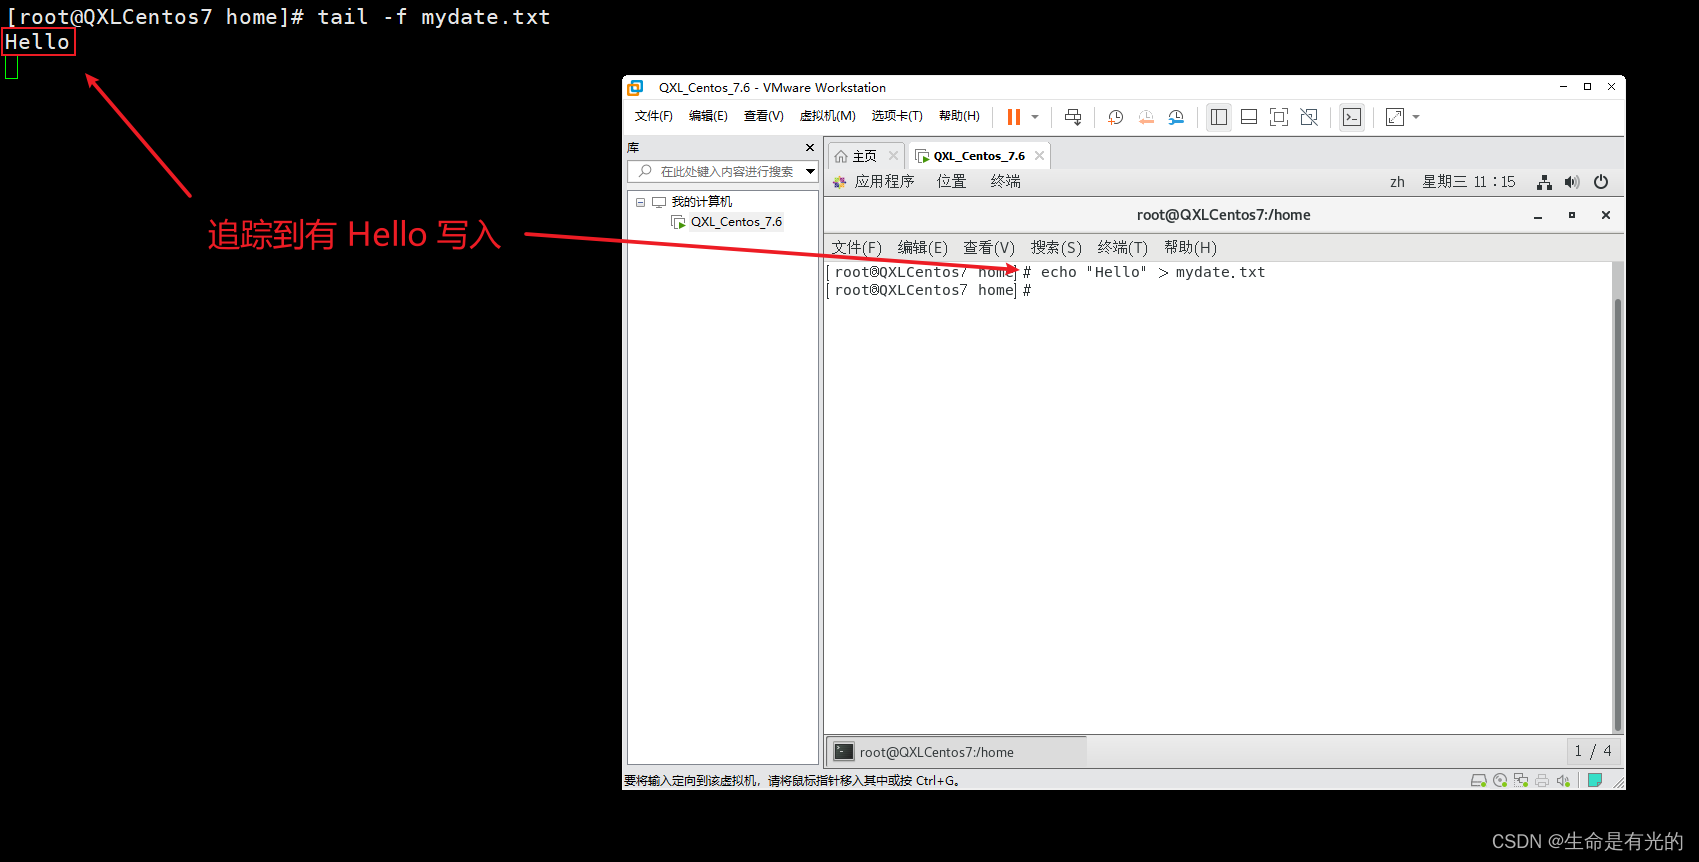Viewport: 1699px width, 862px height.
Task: Click 终端 in the CentOS top bar
Action: click(1005, 181)
